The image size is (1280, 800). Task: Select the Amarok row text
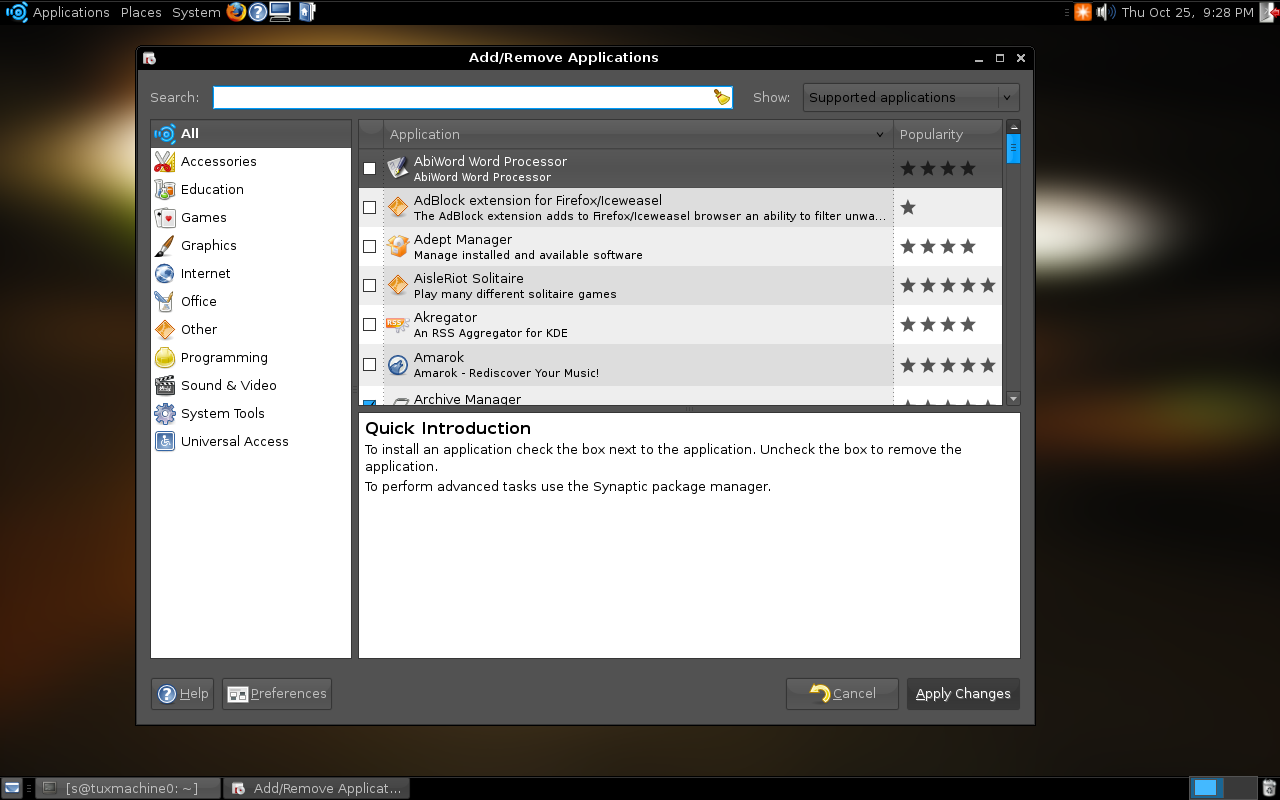pos(506,365)
